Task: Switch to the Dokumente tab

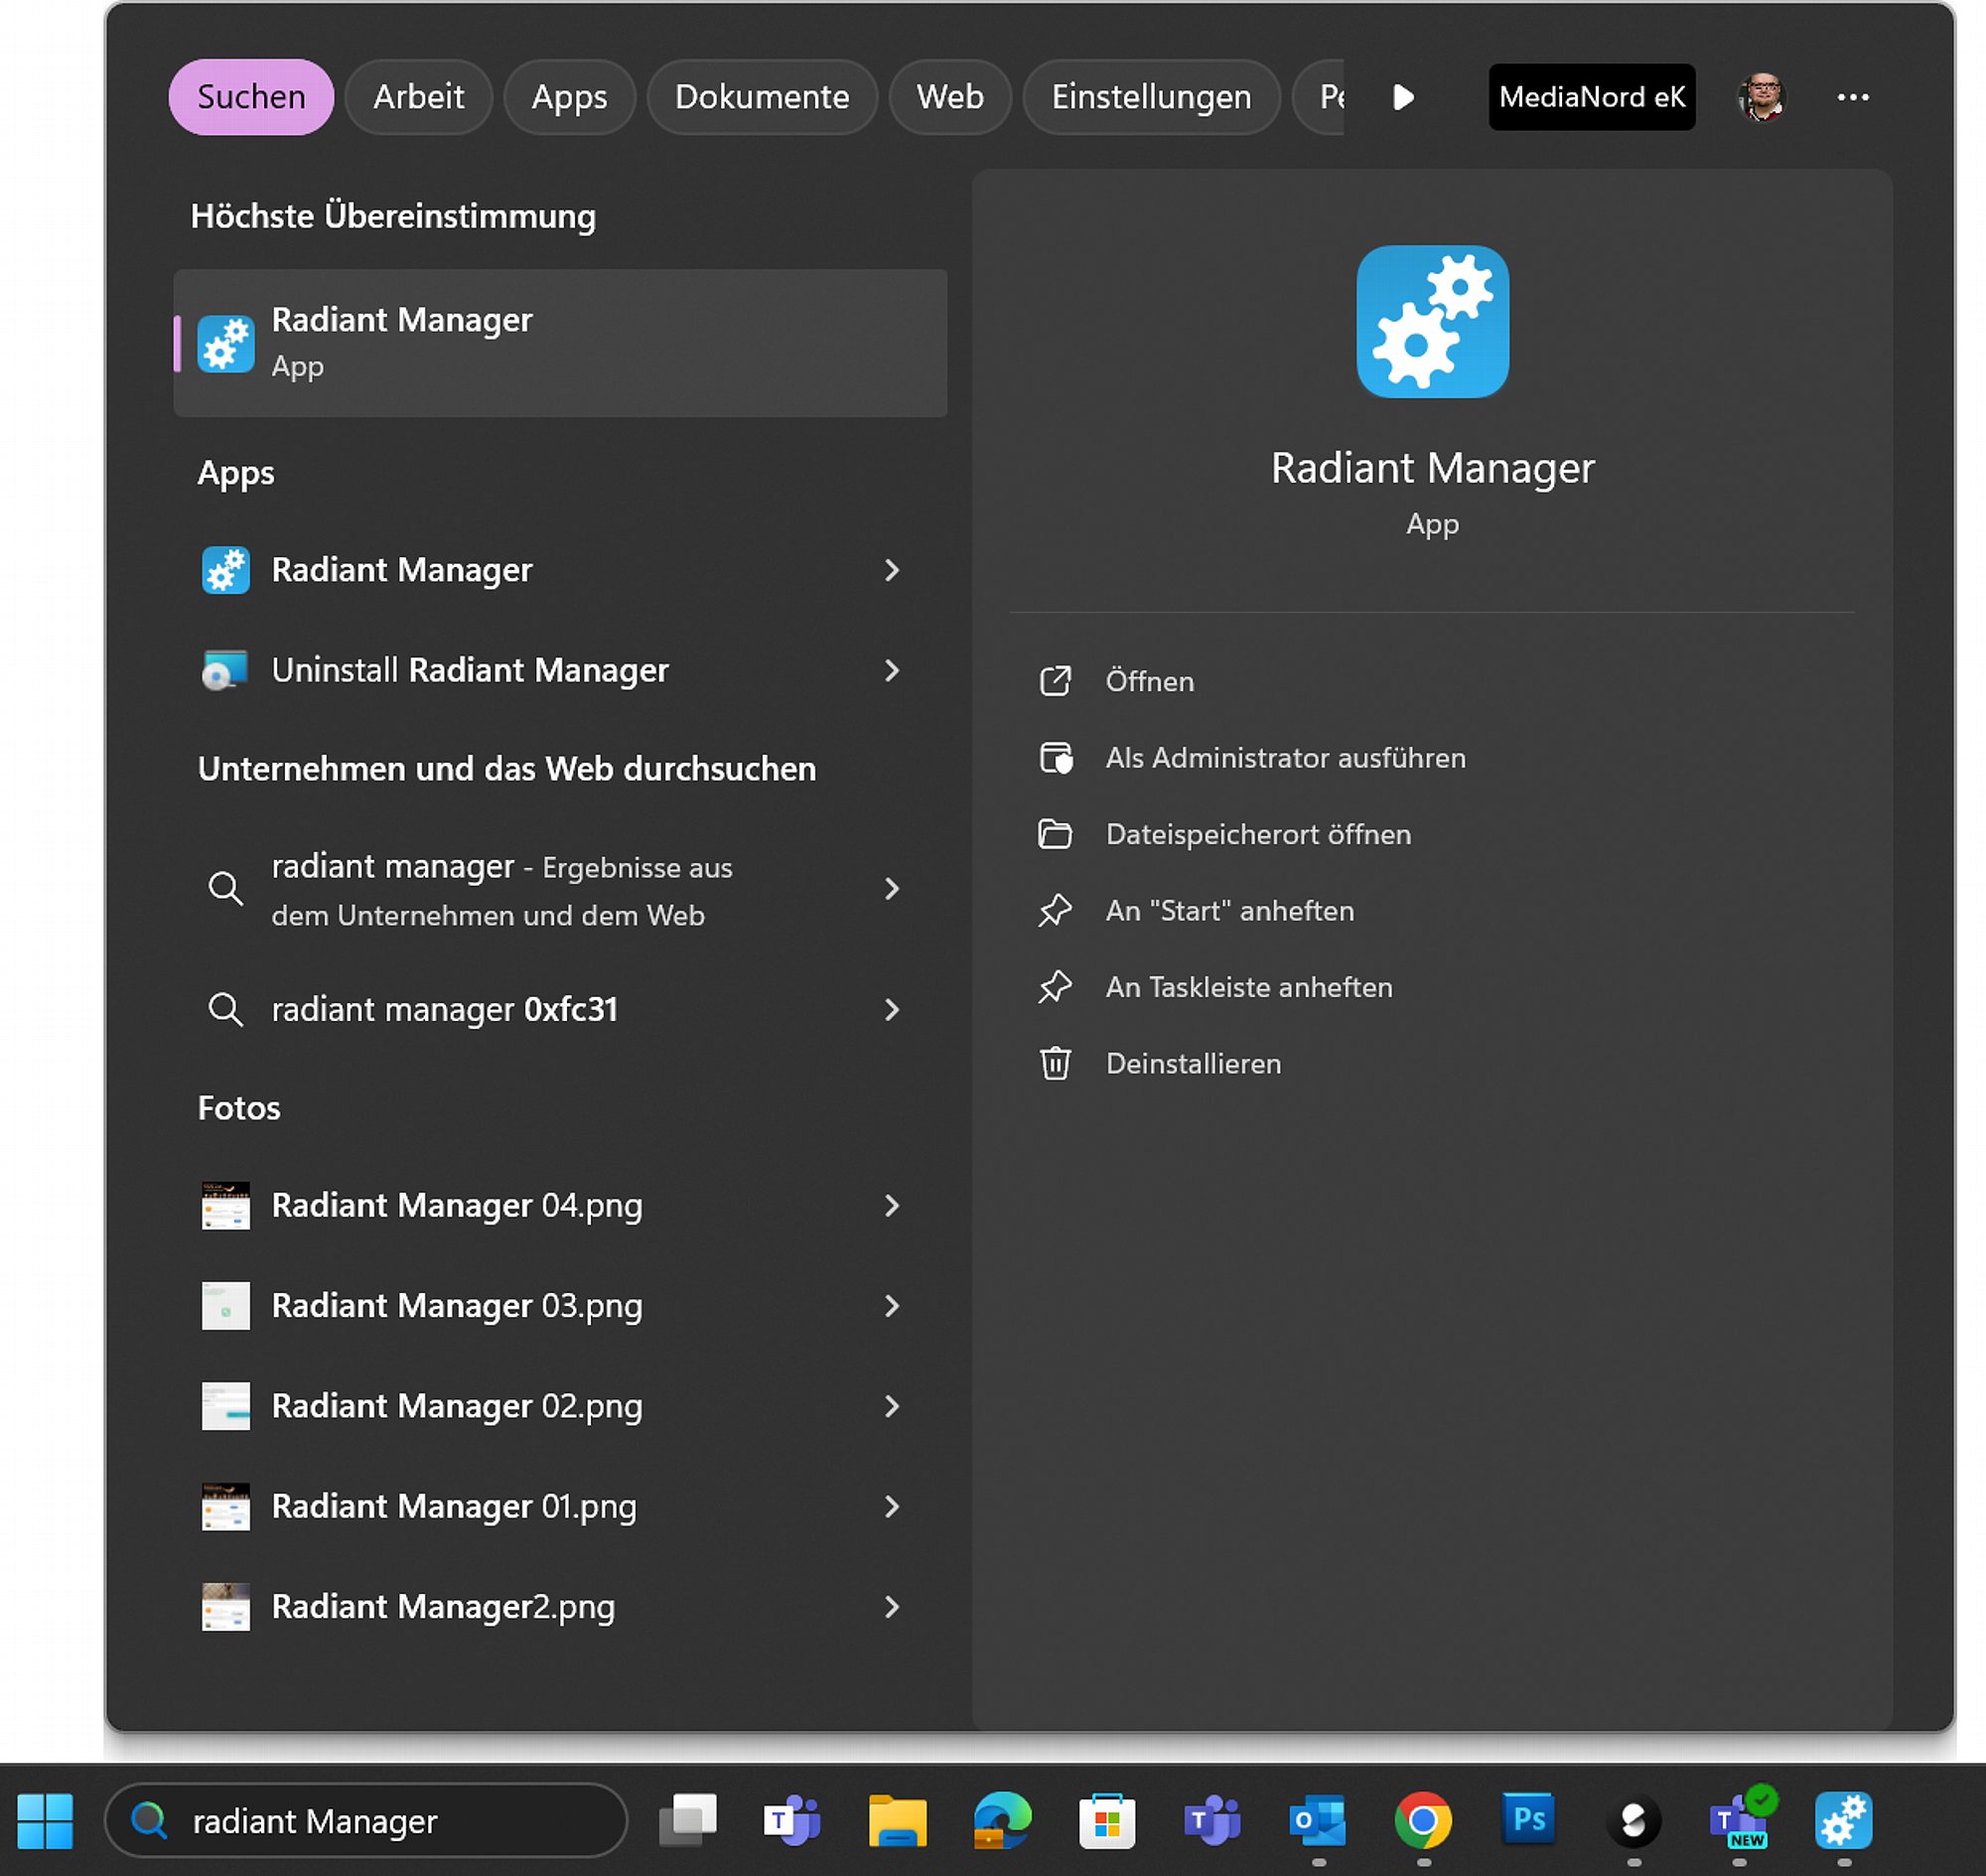Action: pos(762,97)
